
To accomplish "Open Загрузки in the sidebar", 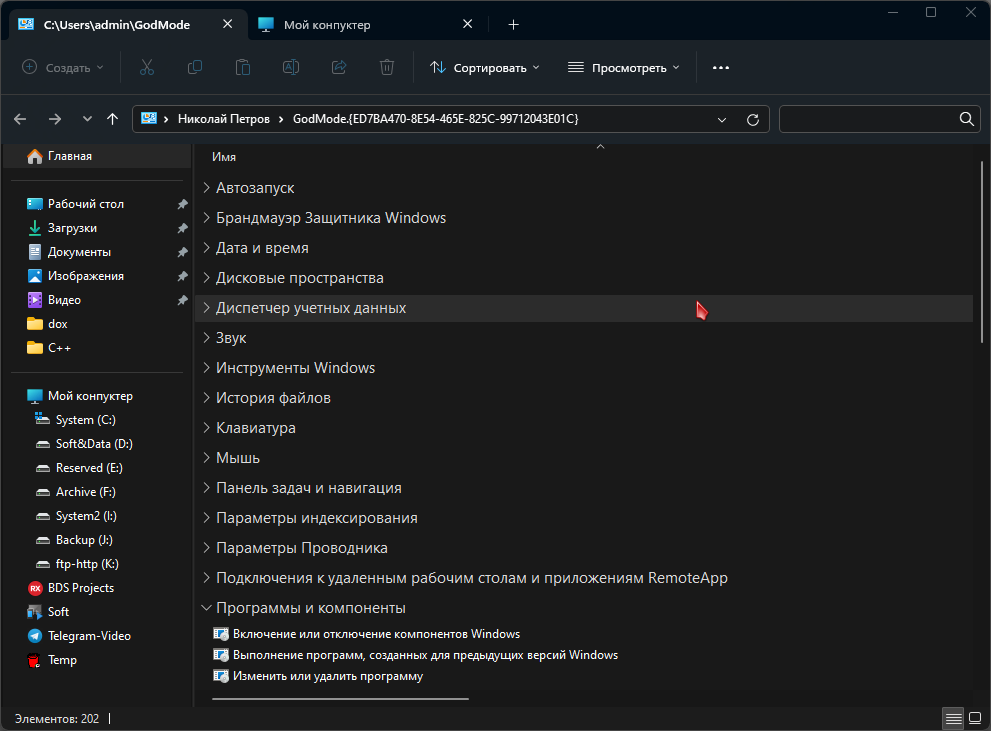I will point(72,228).
